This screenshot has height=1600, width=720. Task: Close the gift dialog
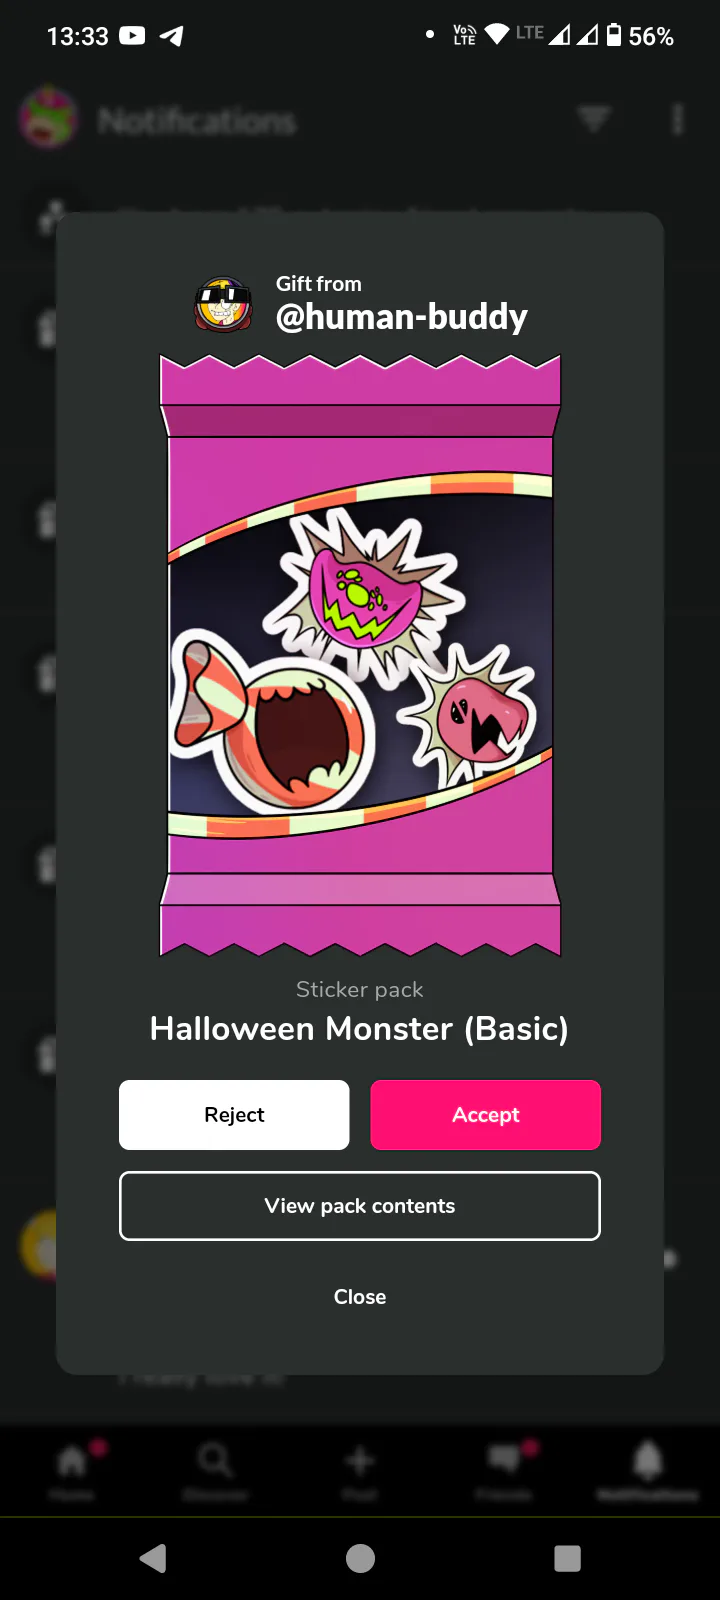(360, 1297)
